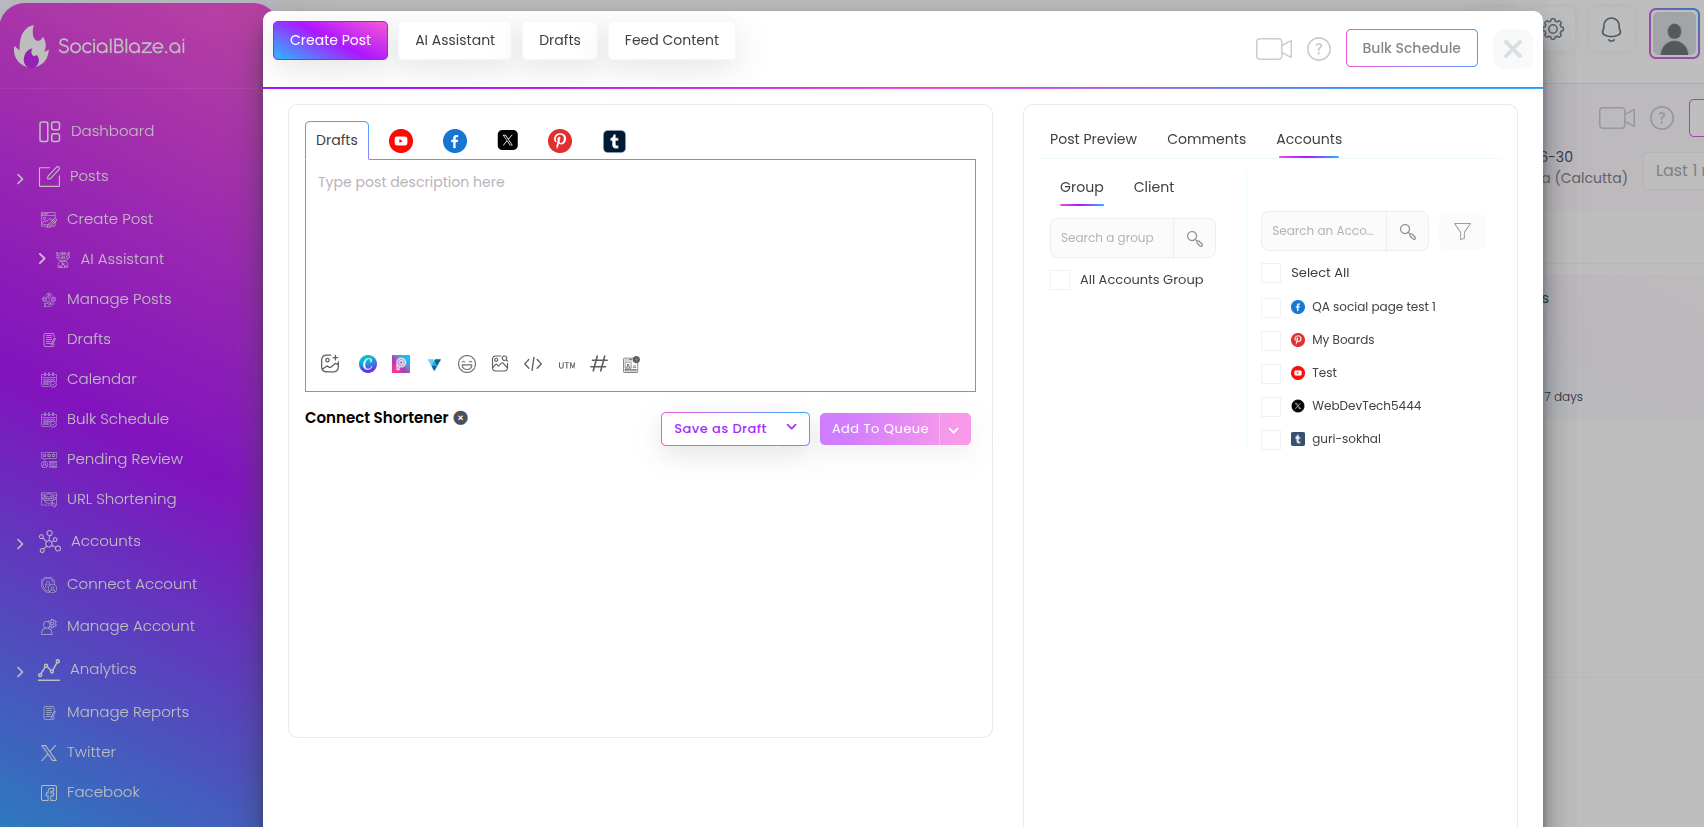Click the Add To Queue button
This screenshot has width=1704, height=827.
880,429
